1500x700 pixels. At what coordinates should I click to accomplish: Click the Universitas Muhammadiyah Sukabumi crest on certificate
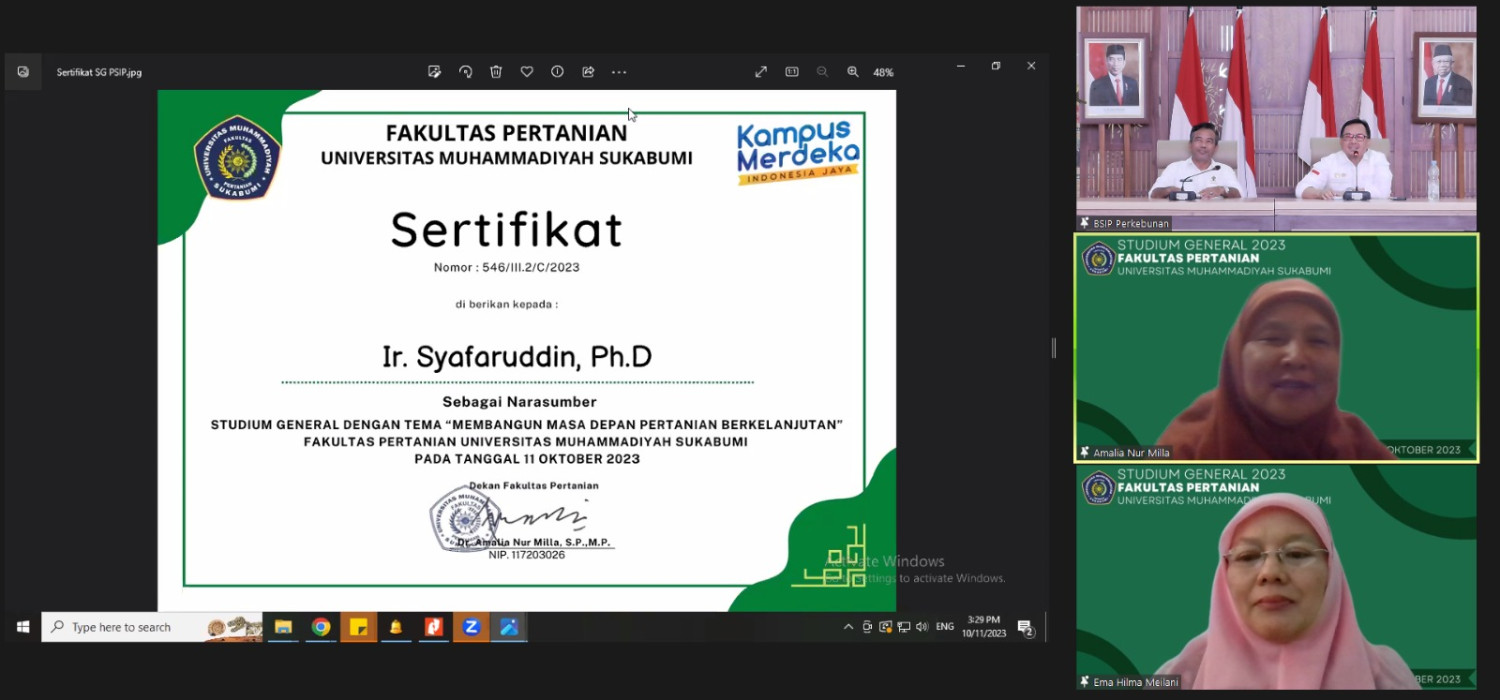pos(238,158)
